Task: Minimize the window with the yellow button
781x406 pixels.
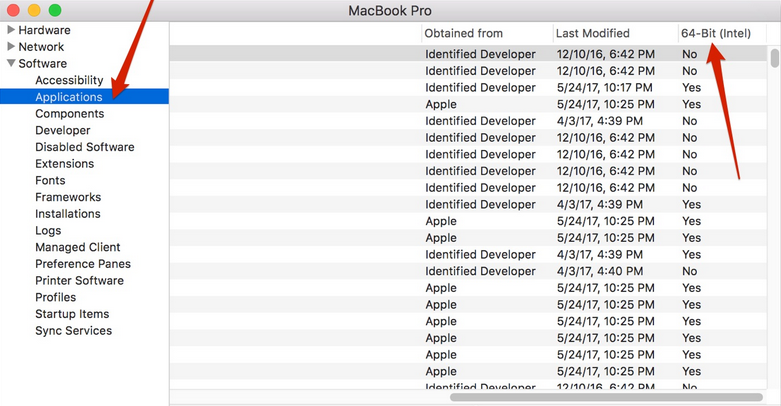Action: (x=34, y=10)
